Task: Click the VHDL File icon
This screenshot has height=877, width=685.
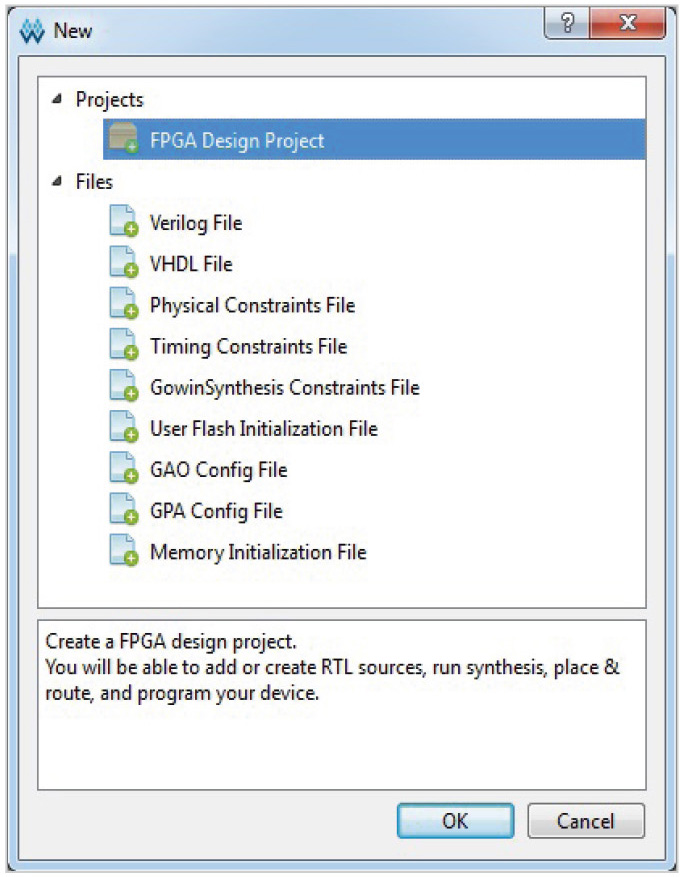Action: coord(122,264)
